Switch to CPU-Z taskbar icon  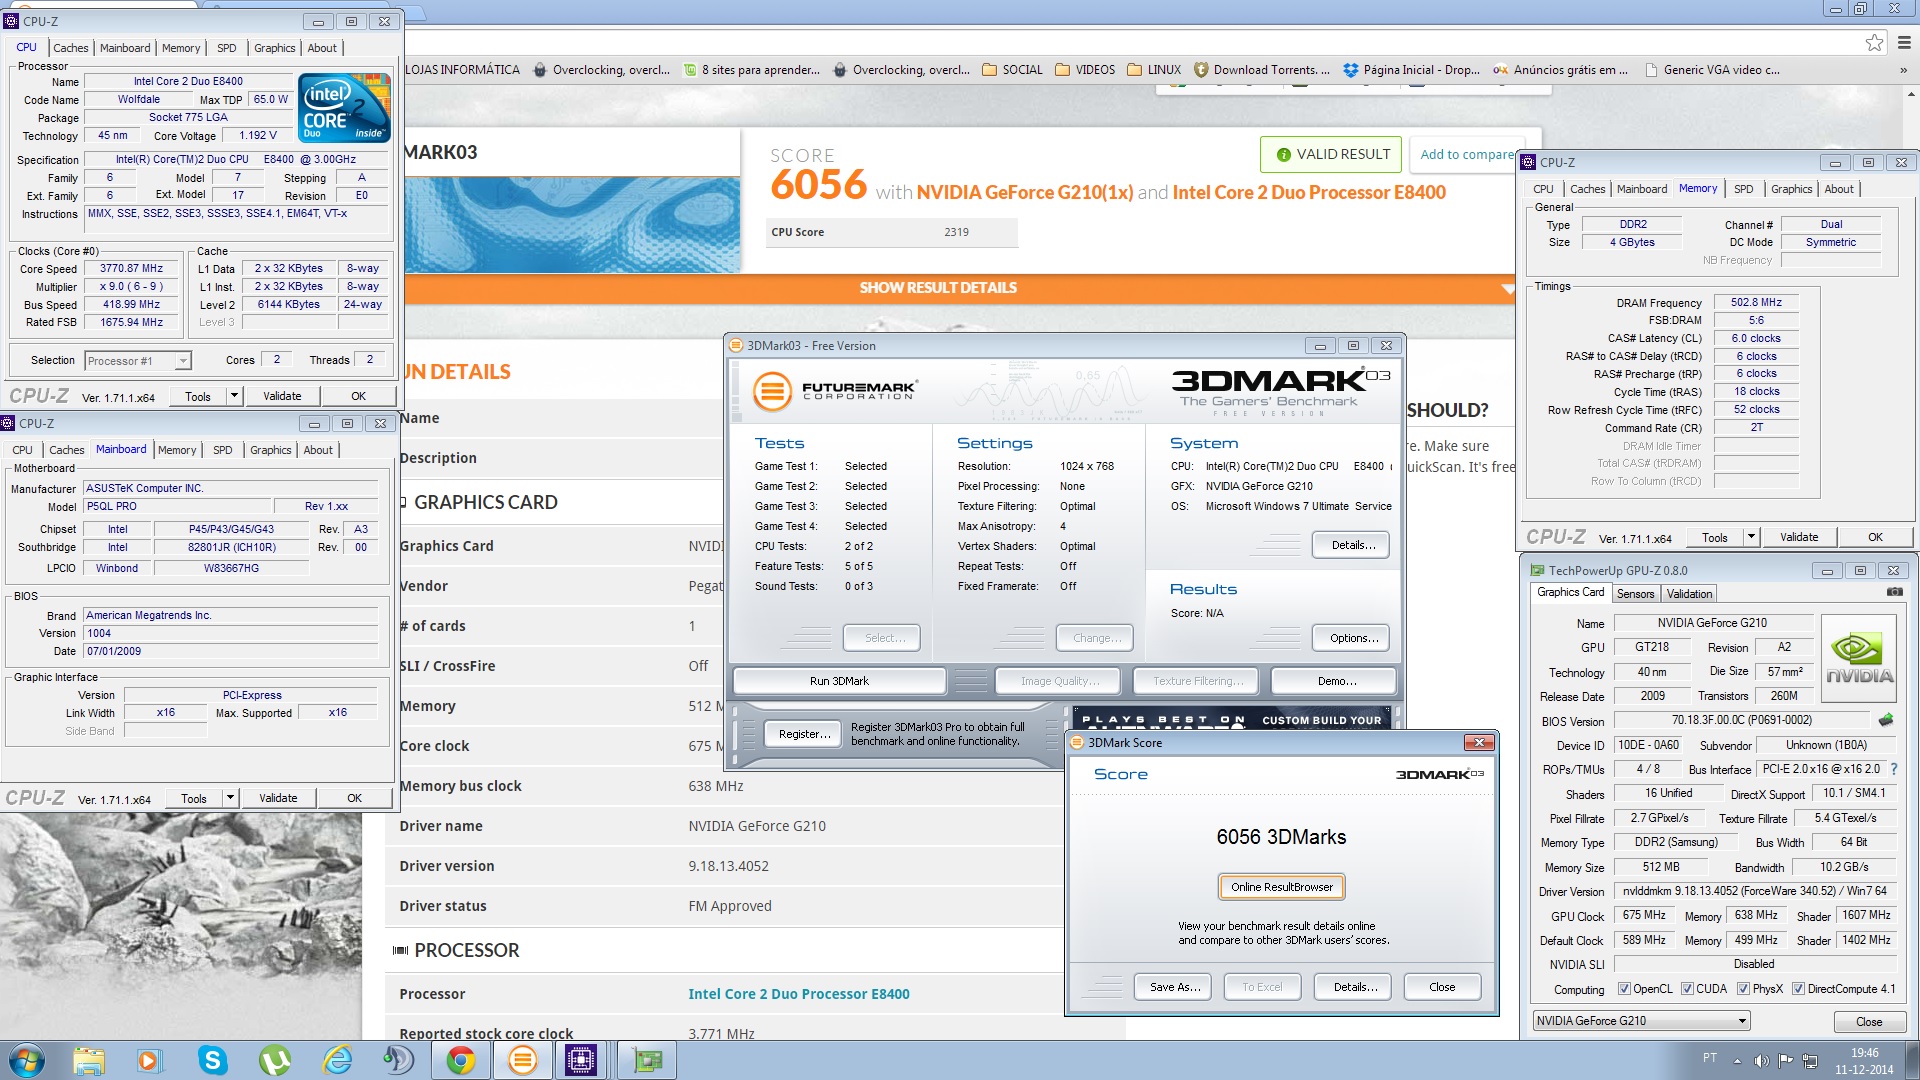(581, 1060)
